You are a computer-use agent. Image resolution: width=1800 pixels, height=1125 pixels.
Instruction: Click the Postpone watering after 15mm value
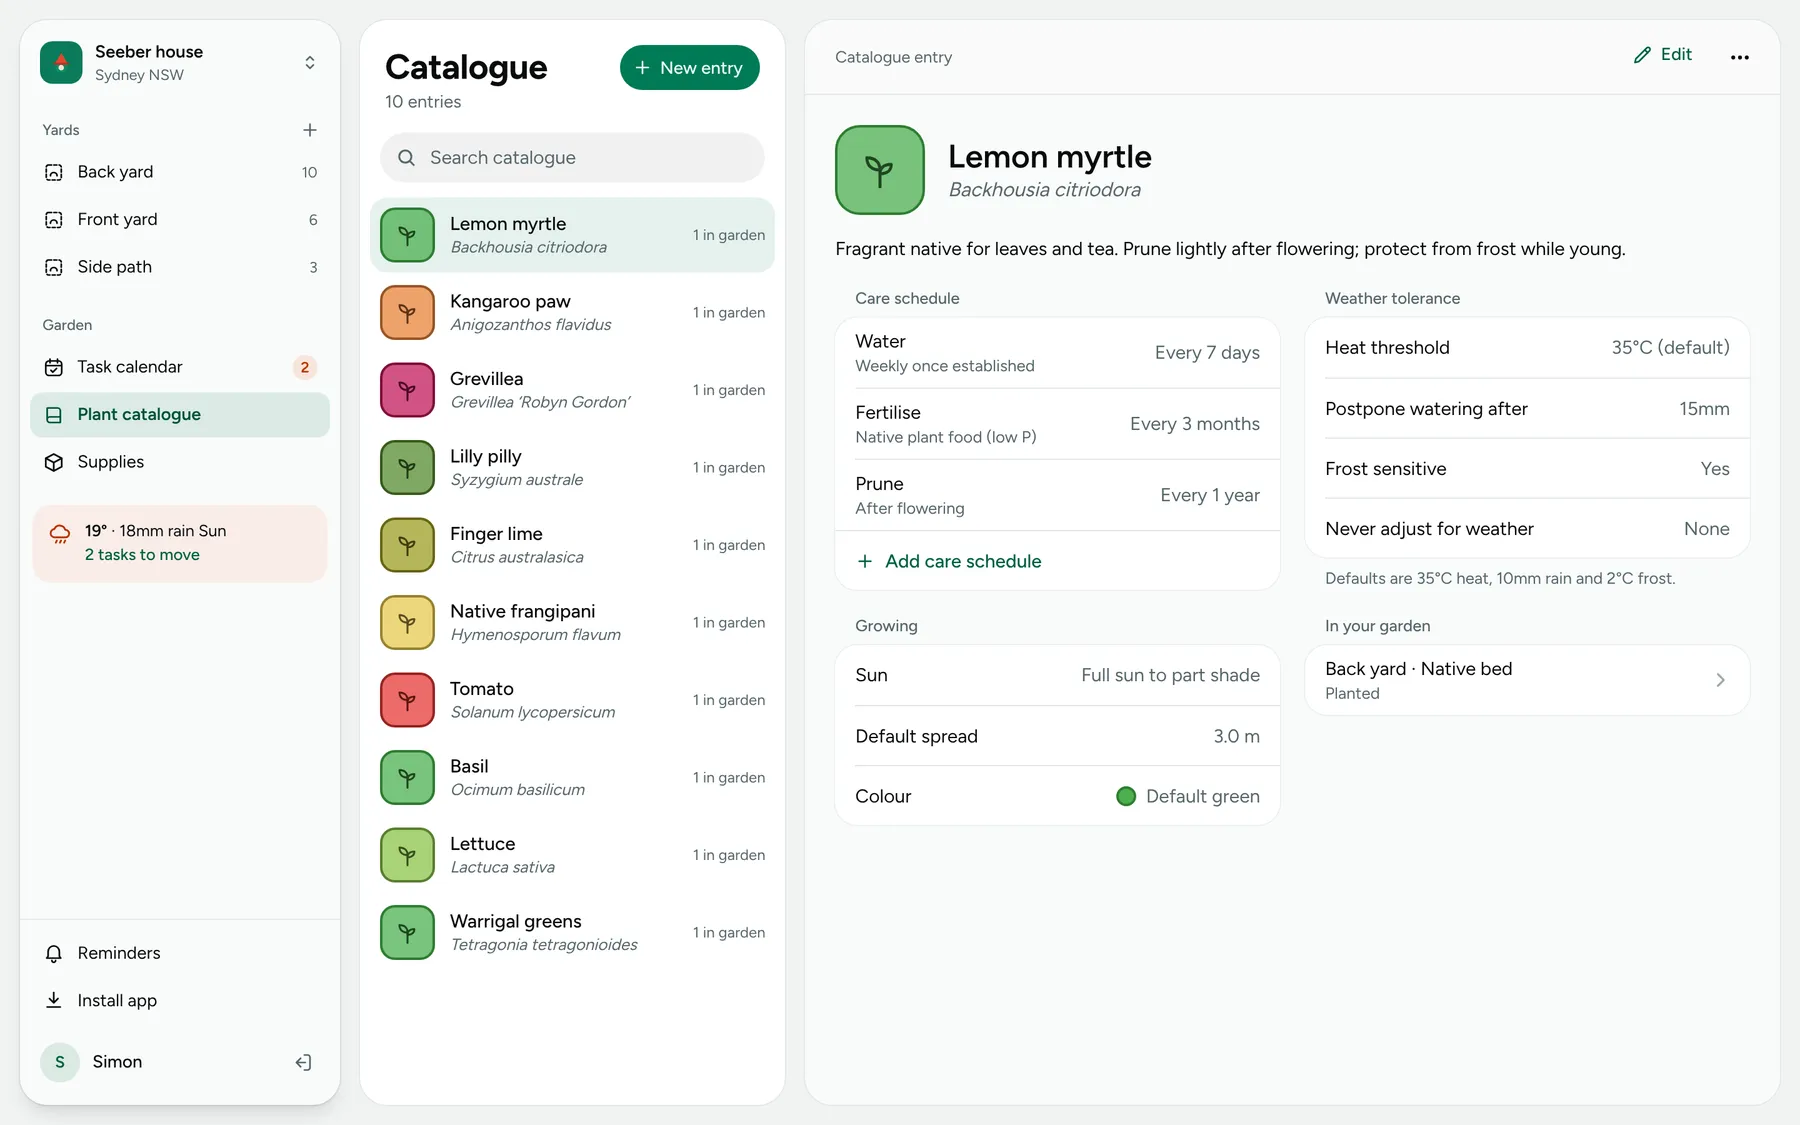coord(1704,409)
